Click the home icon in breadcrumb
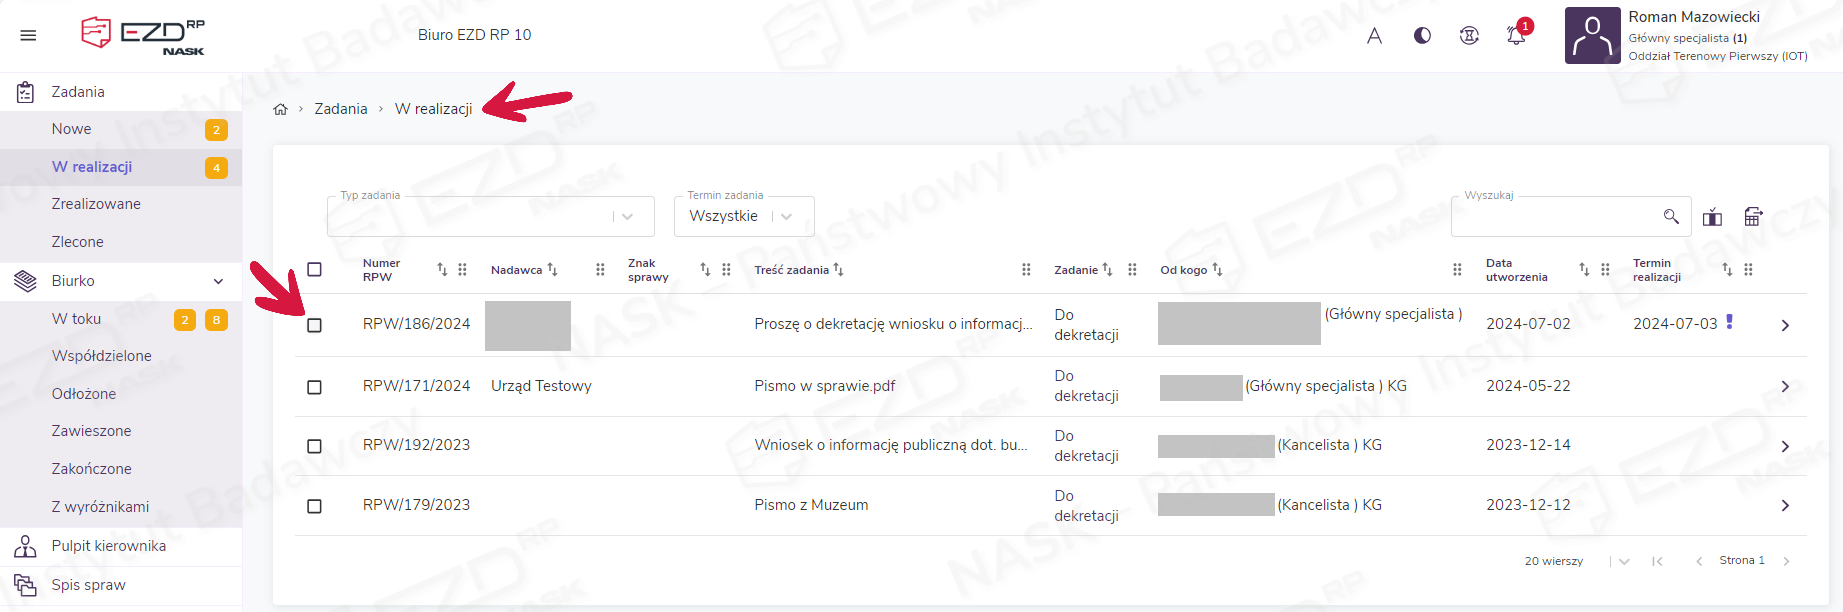This screenshot has width=1843, height=612. (x=281, y=109)
